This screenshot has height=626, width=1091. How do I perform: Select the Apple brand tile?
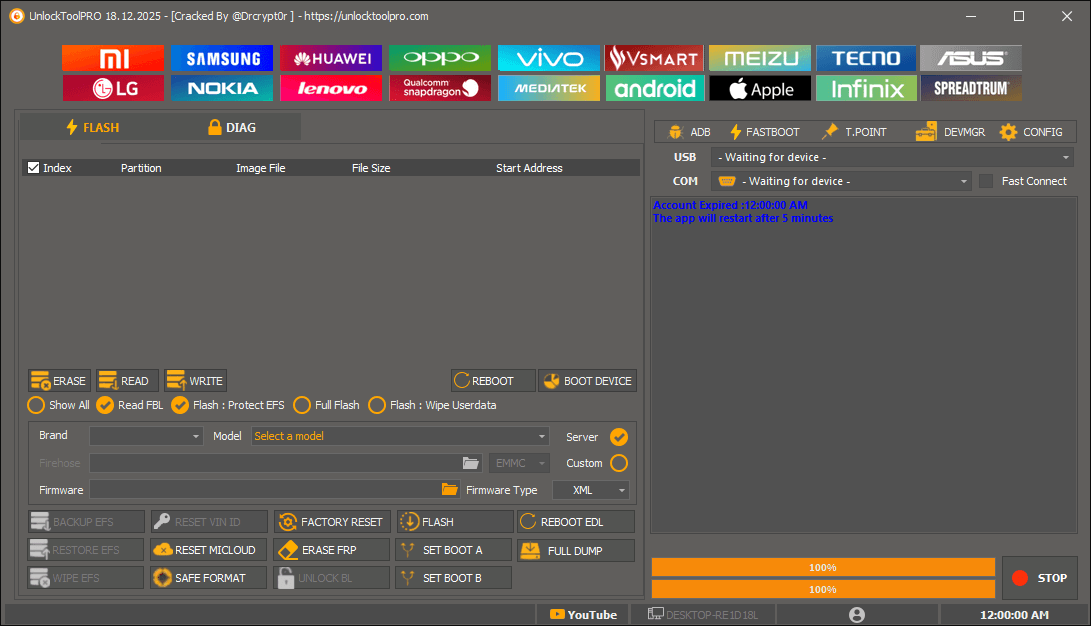[760, 88]
